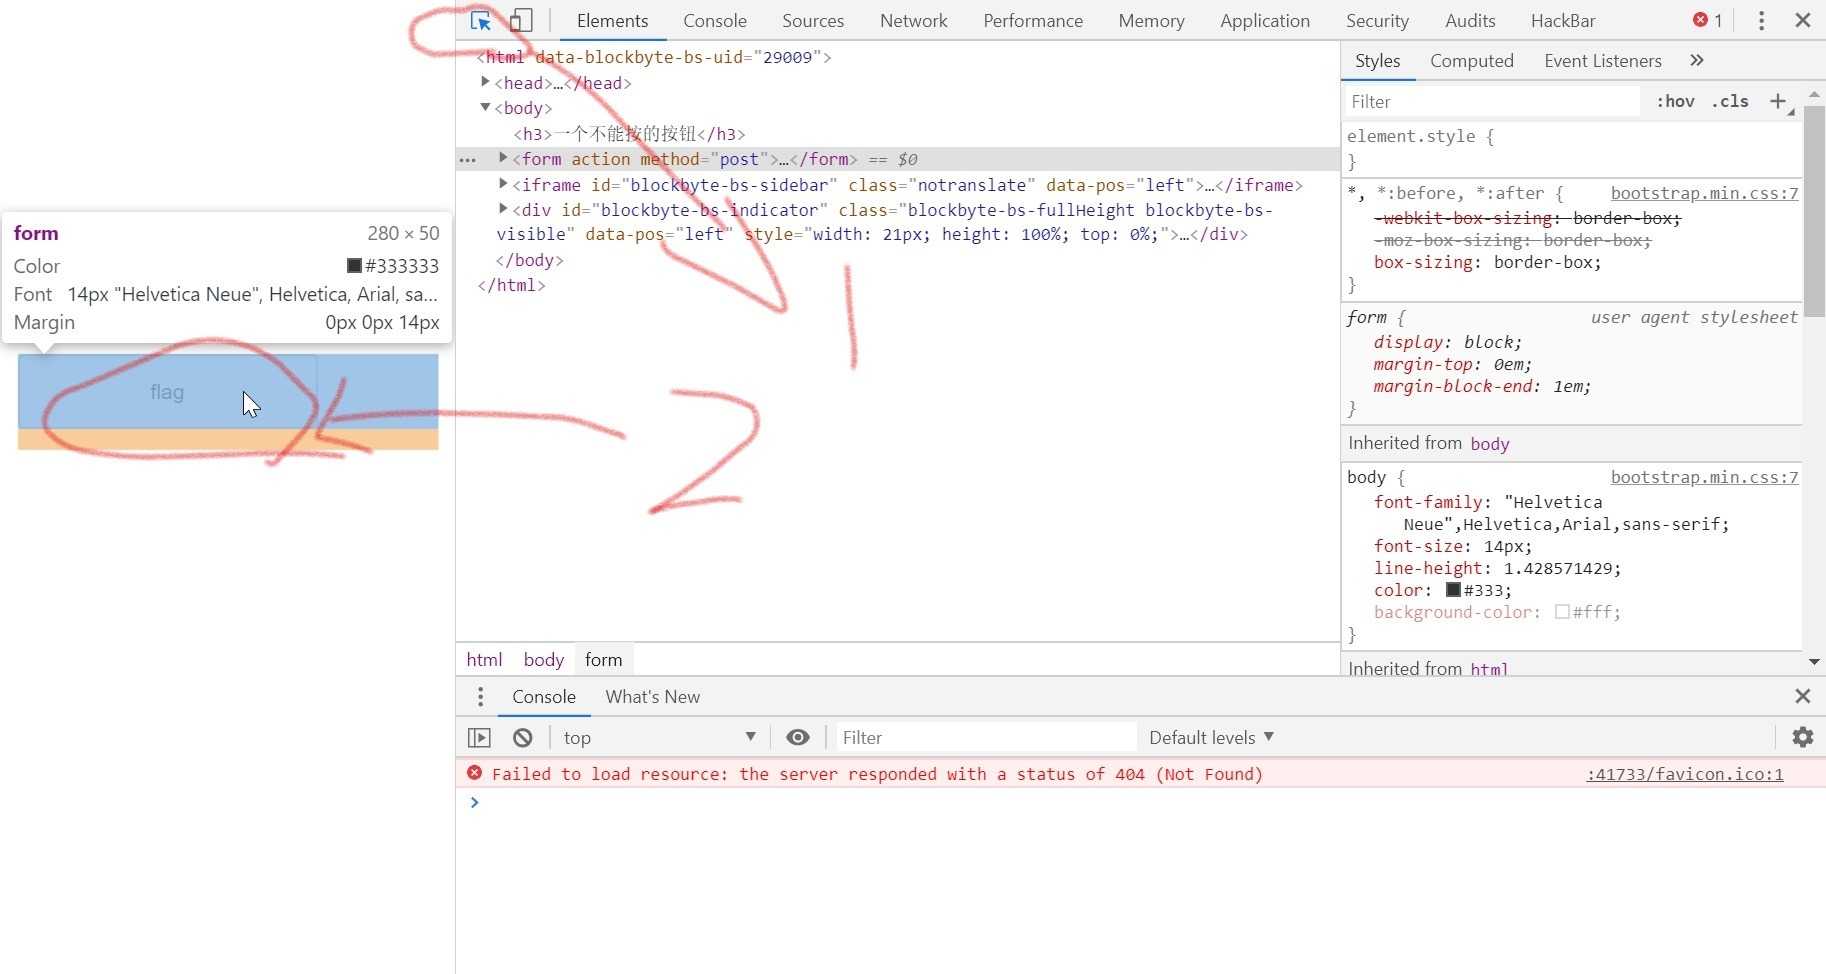
Task: Open the Event Listeners tab
Action: (x=1603, y=60)
